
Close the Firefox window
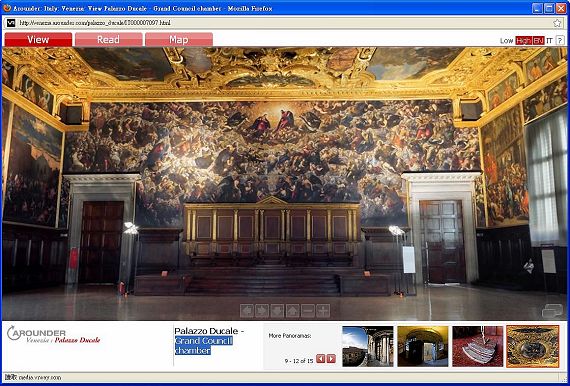(x=561, y=8)
